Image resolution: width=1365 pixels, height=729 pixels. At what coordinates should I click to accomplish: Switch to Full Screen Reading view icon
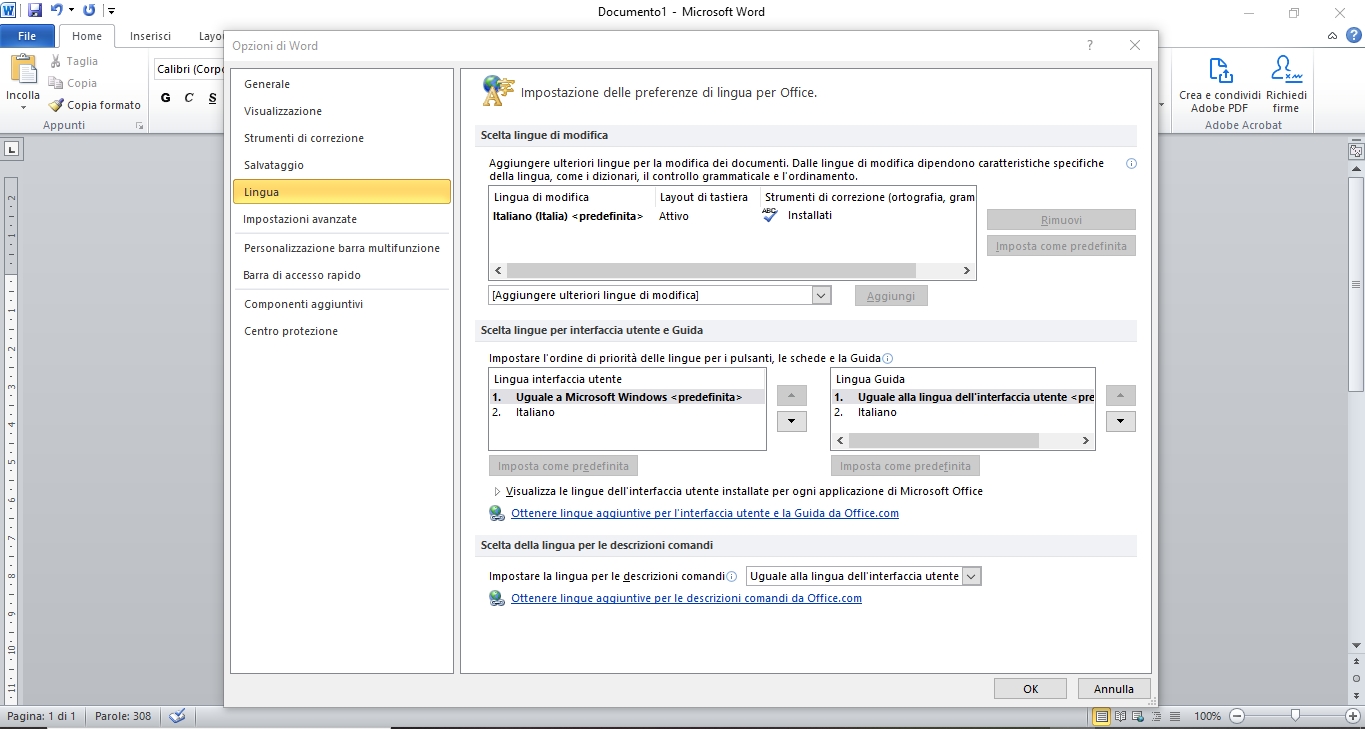click(1121, 716)
